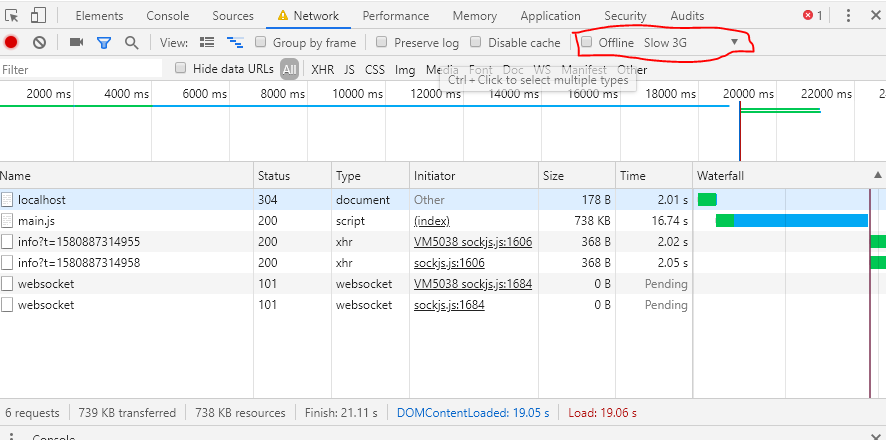The image size is (886, 440).
Task: Click the localhost document file icon
Action: click(7, 199)
